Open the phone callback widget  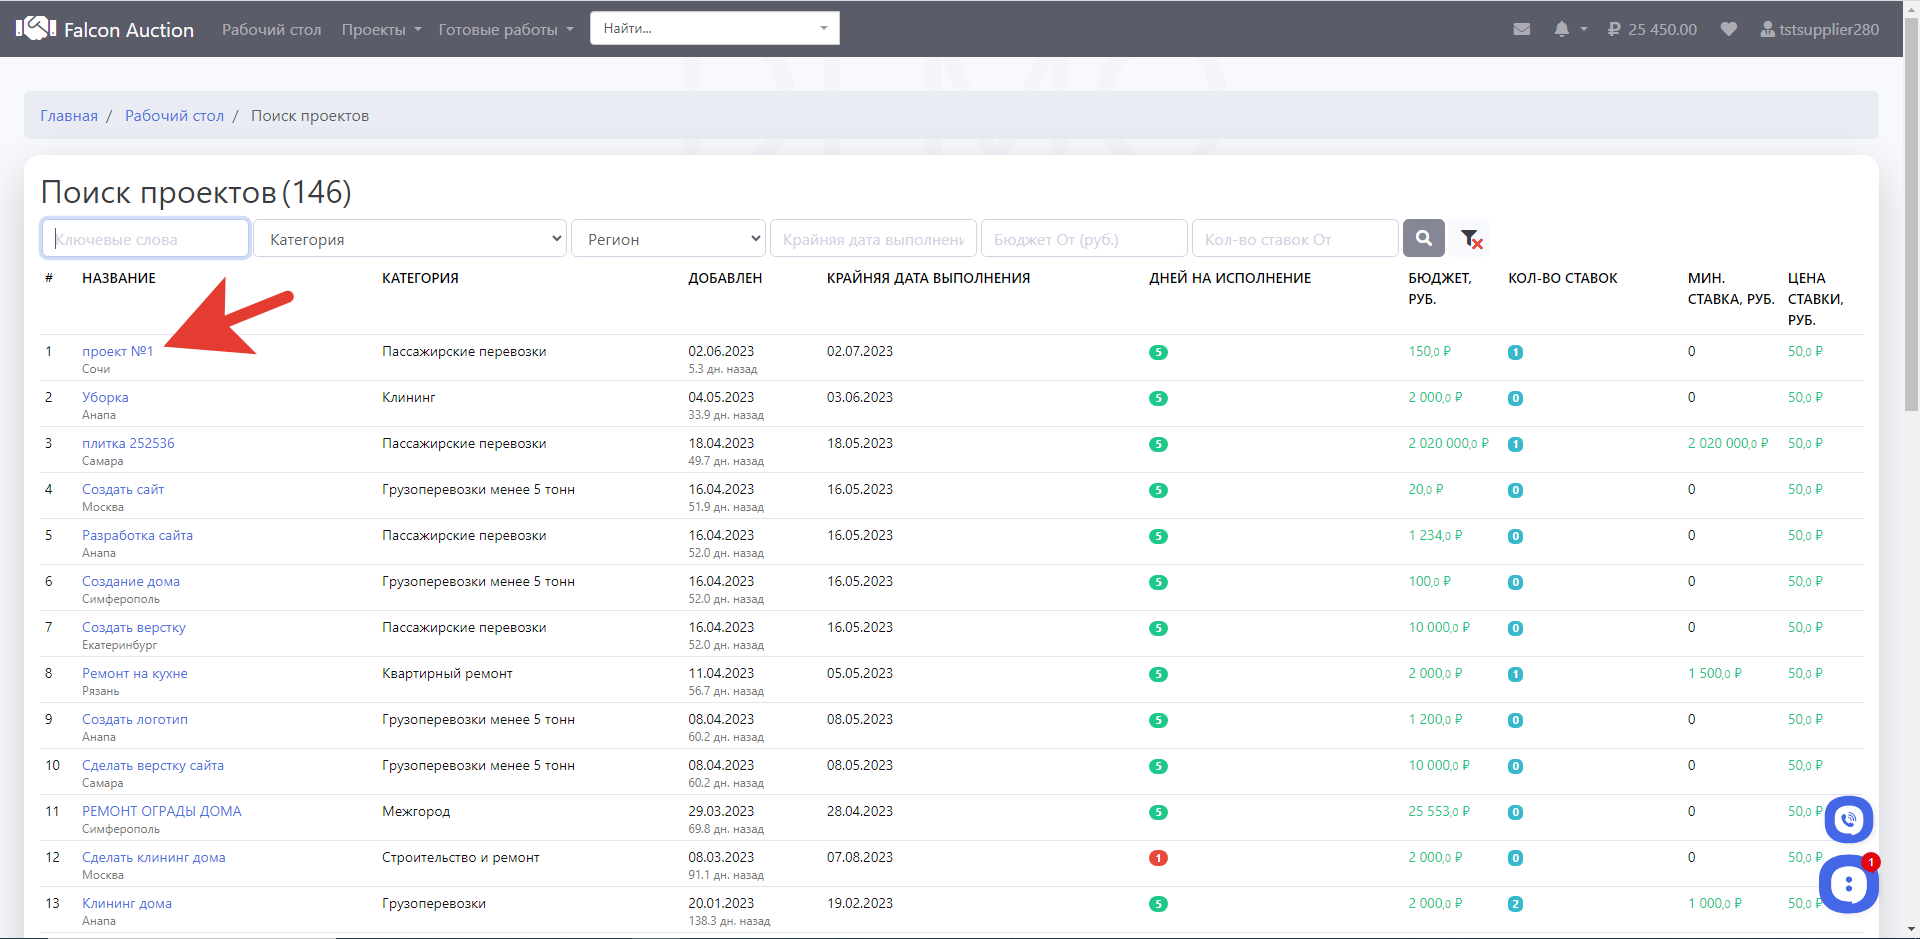1848,820
